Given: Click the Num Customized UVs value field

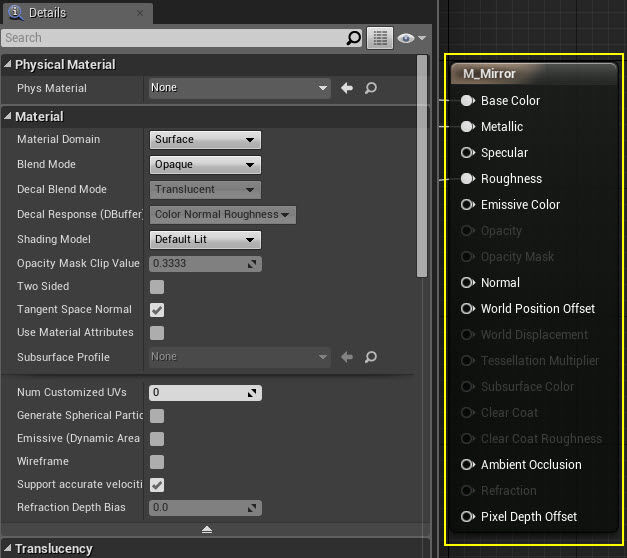Looking at the screenshot, I should point(198,393).
